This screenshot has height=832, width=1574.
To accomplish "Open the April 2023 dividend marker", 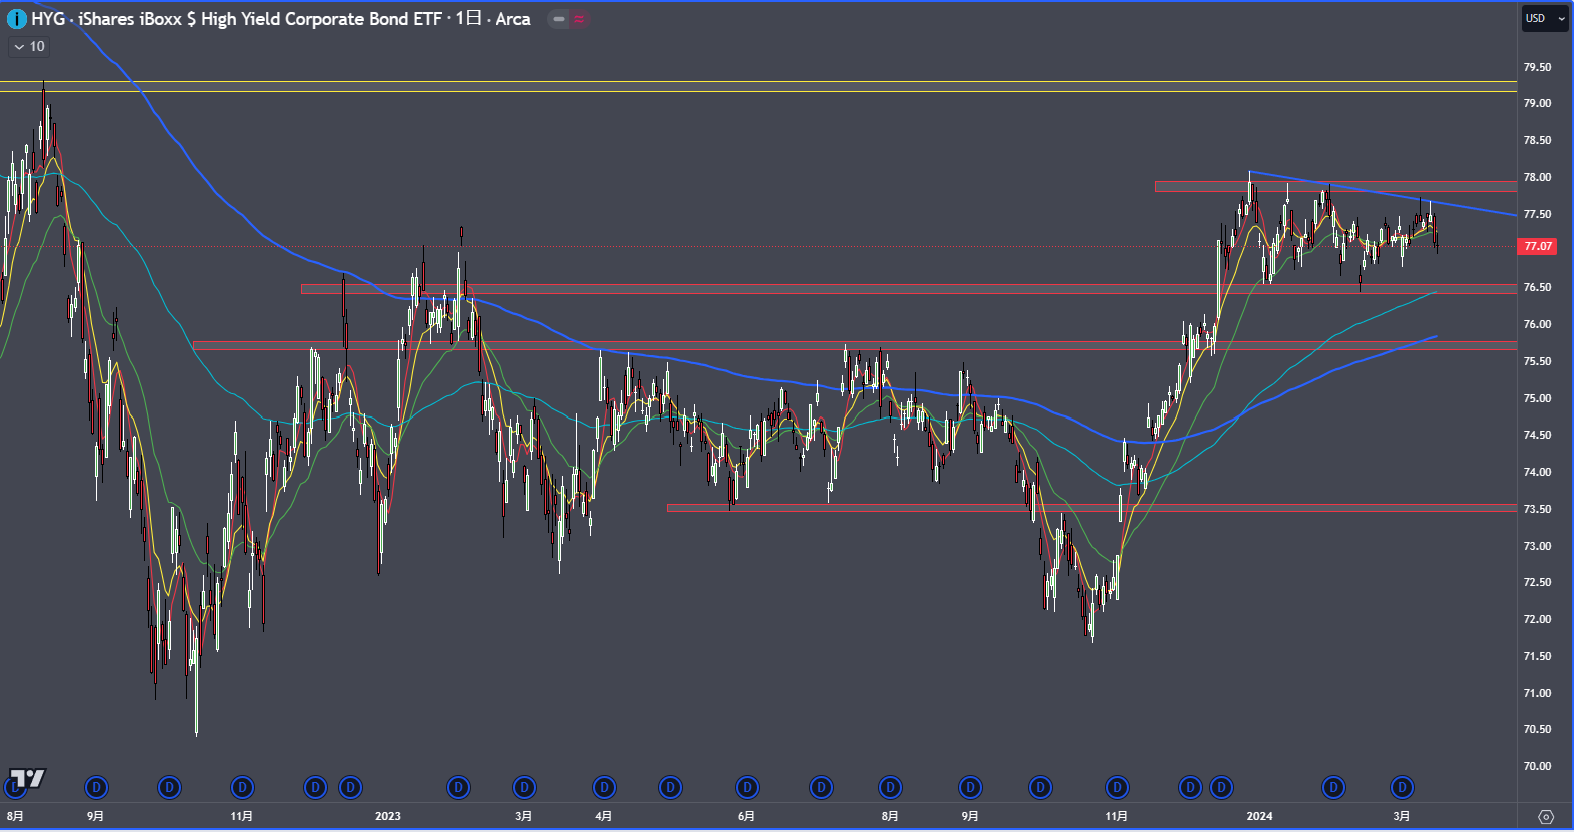I will (x=604, y=788).
